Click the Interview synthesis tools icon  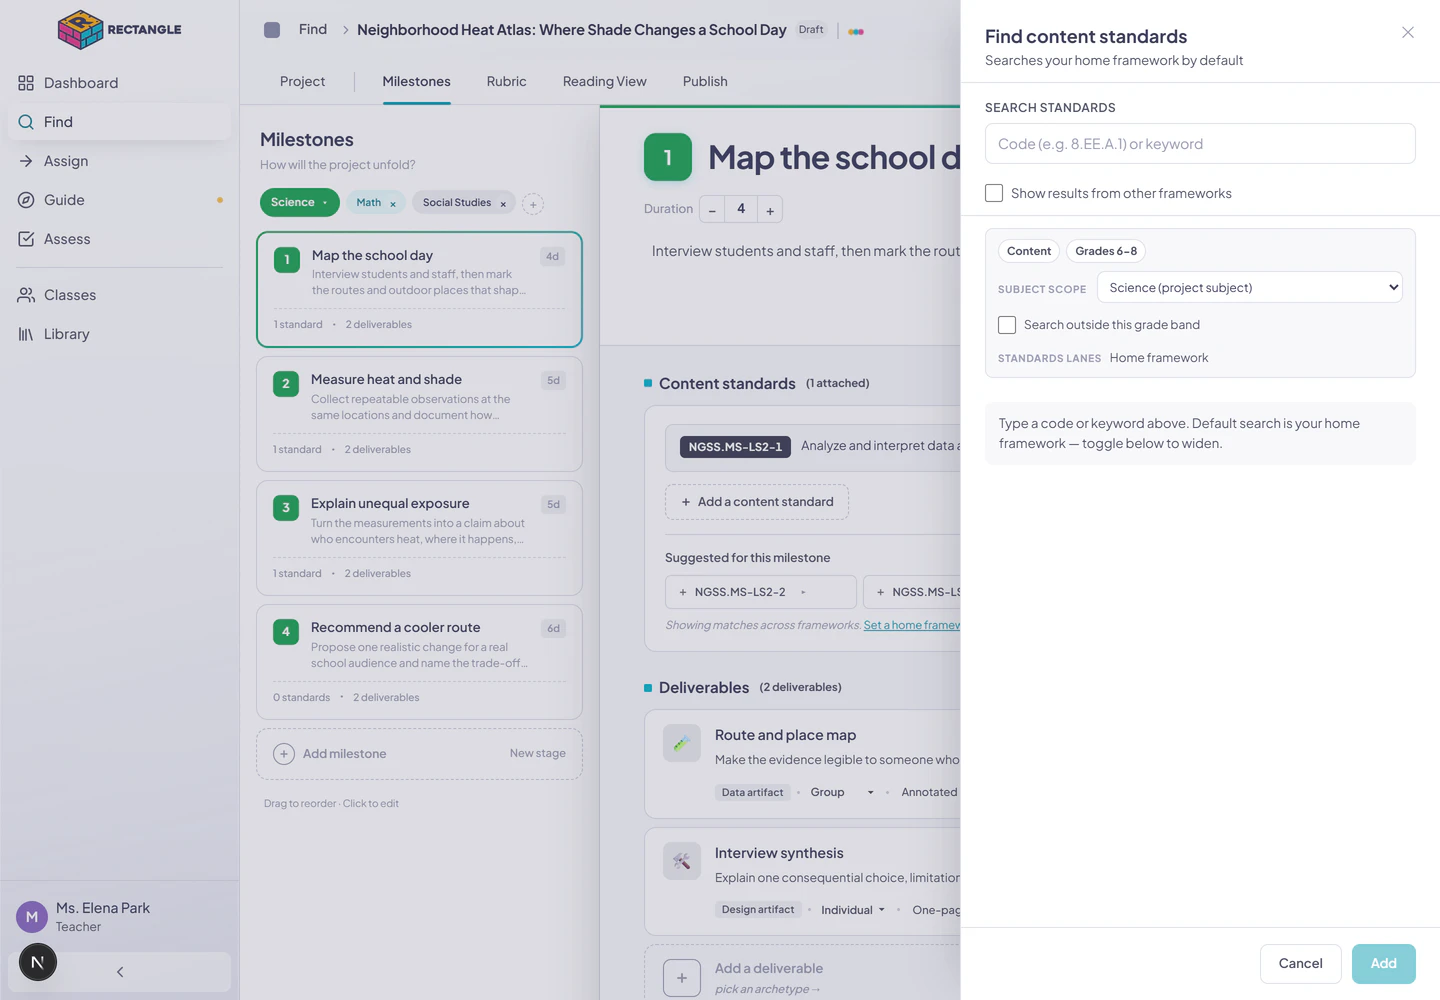tap(682, 861)
